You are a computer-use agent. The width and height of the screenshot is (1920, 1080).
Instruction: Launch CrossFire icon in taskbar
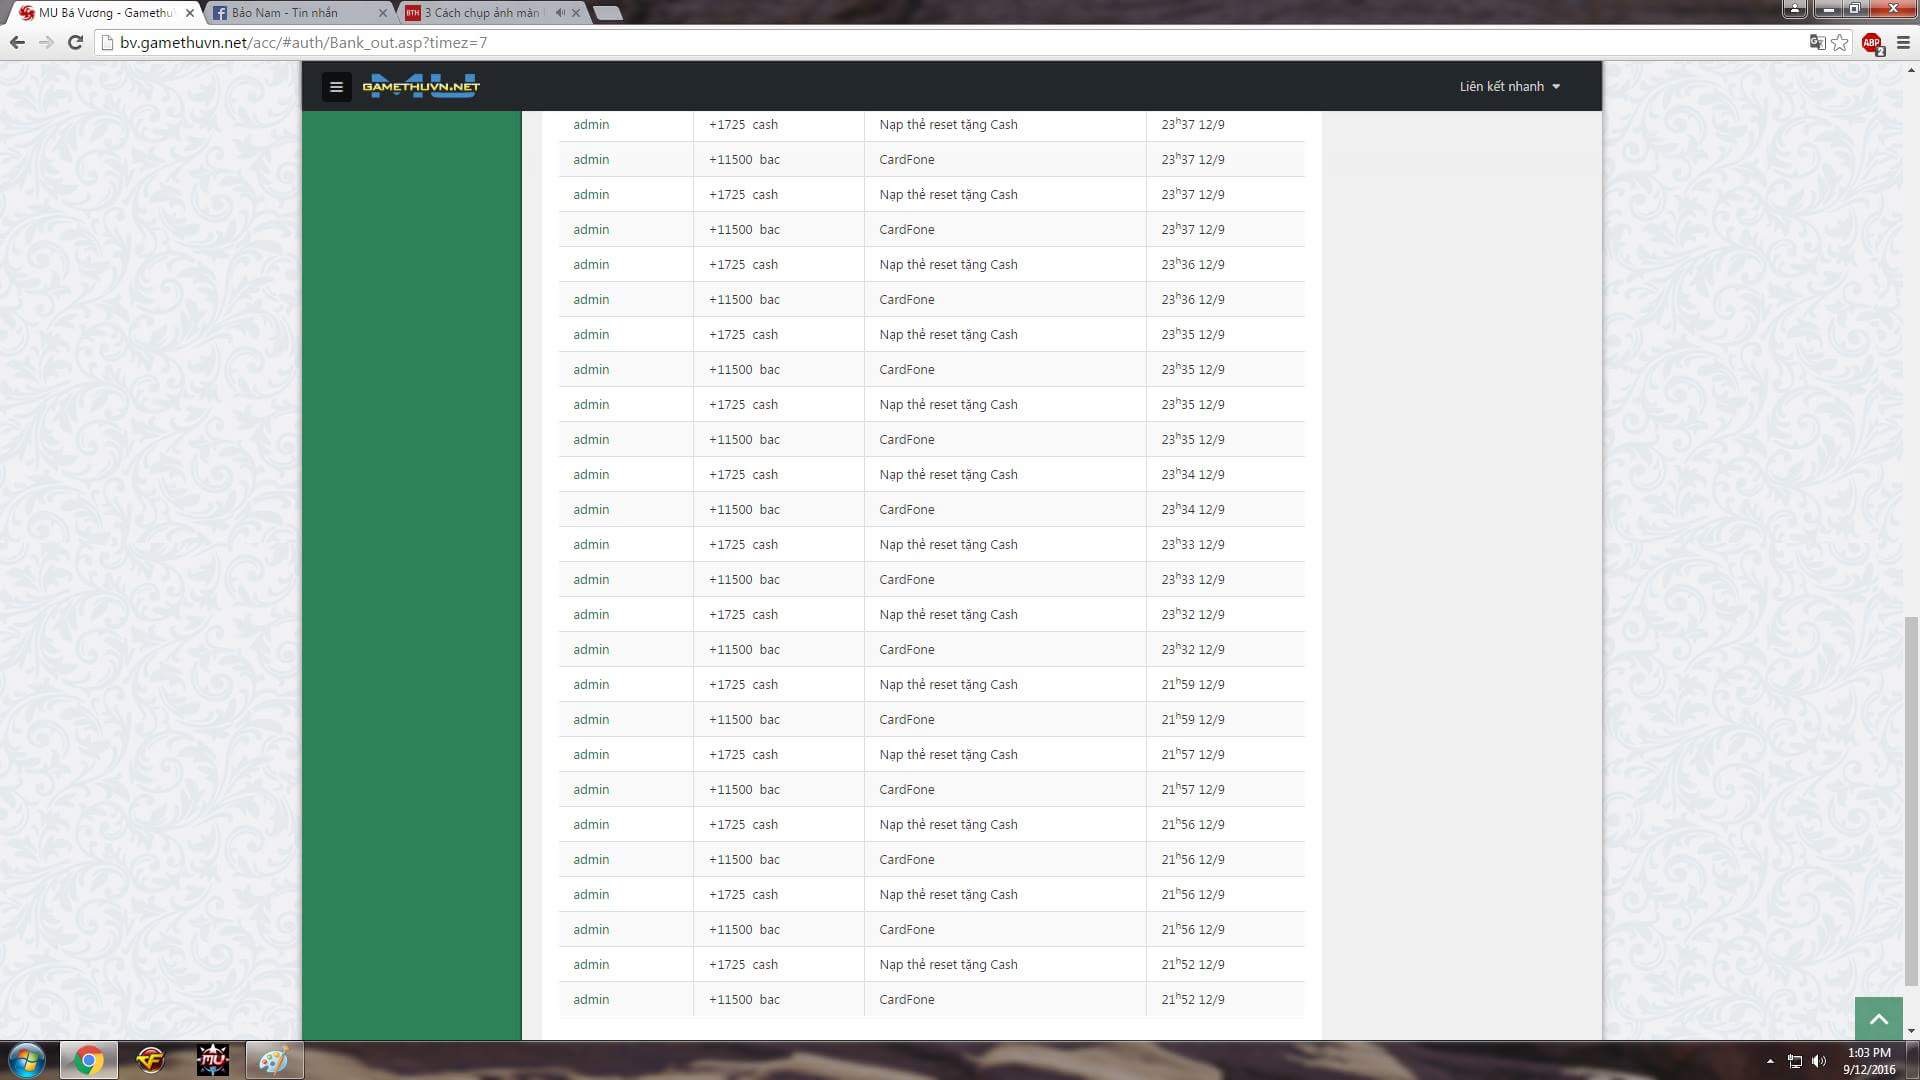pyautogui.click(x=150, y=1060)
